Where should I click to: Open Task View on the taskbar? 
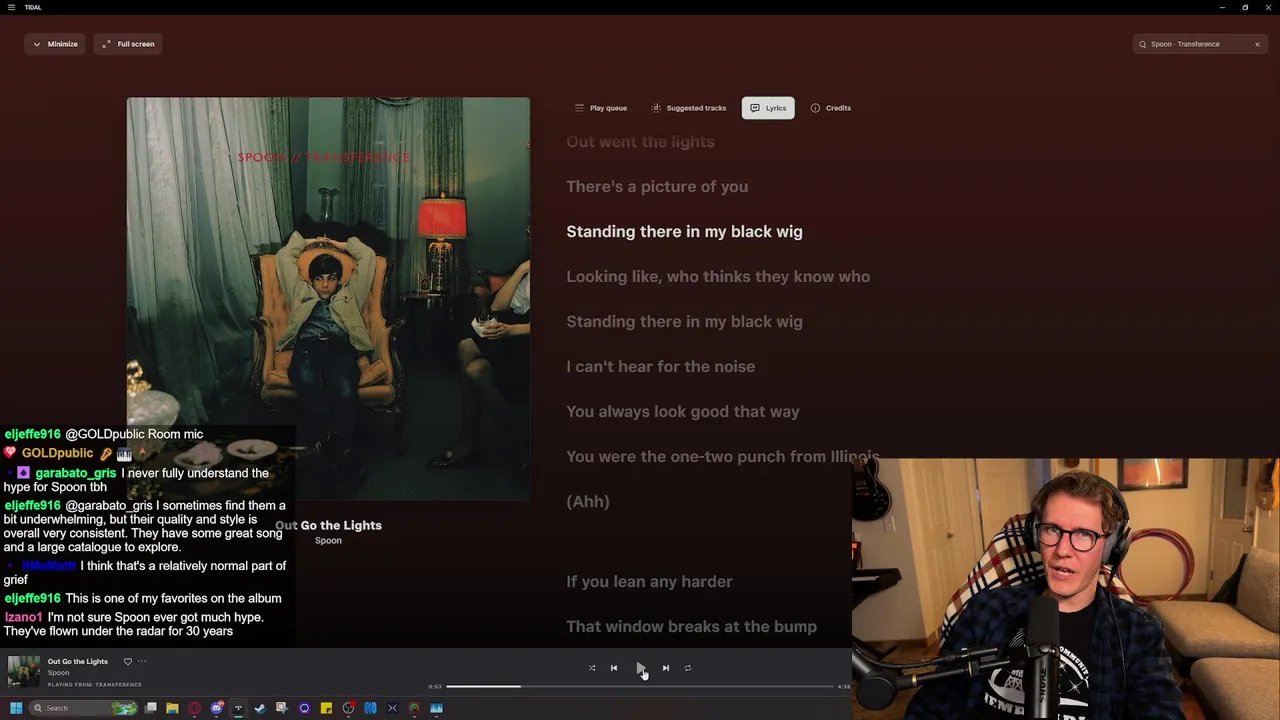(150, 708)
